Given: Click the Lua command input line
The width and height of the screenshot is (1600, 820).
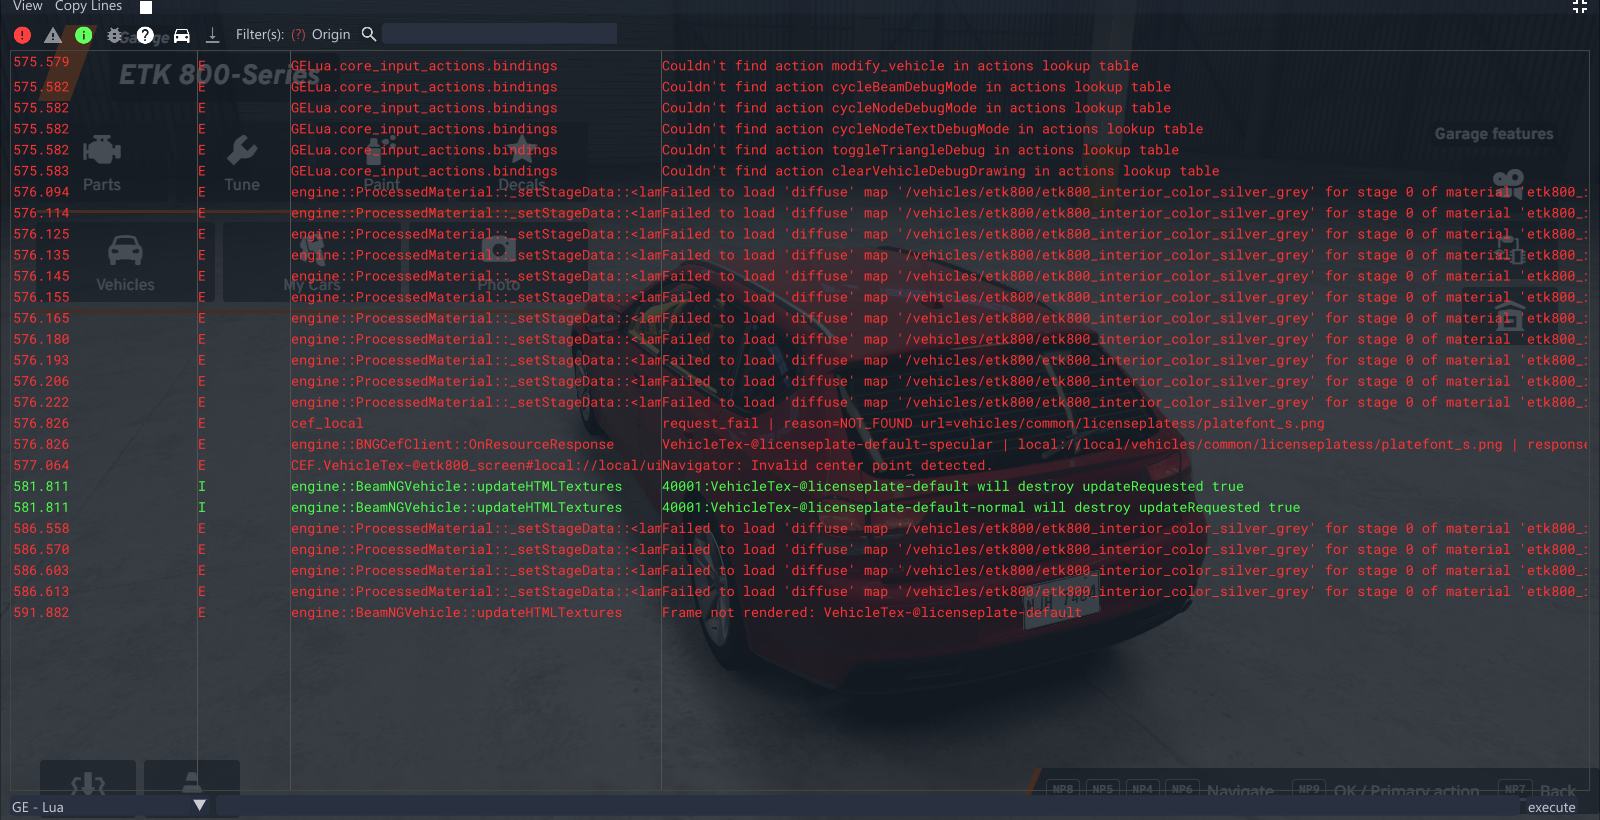Looking at the screenshot, I should (x=867, y=806).
